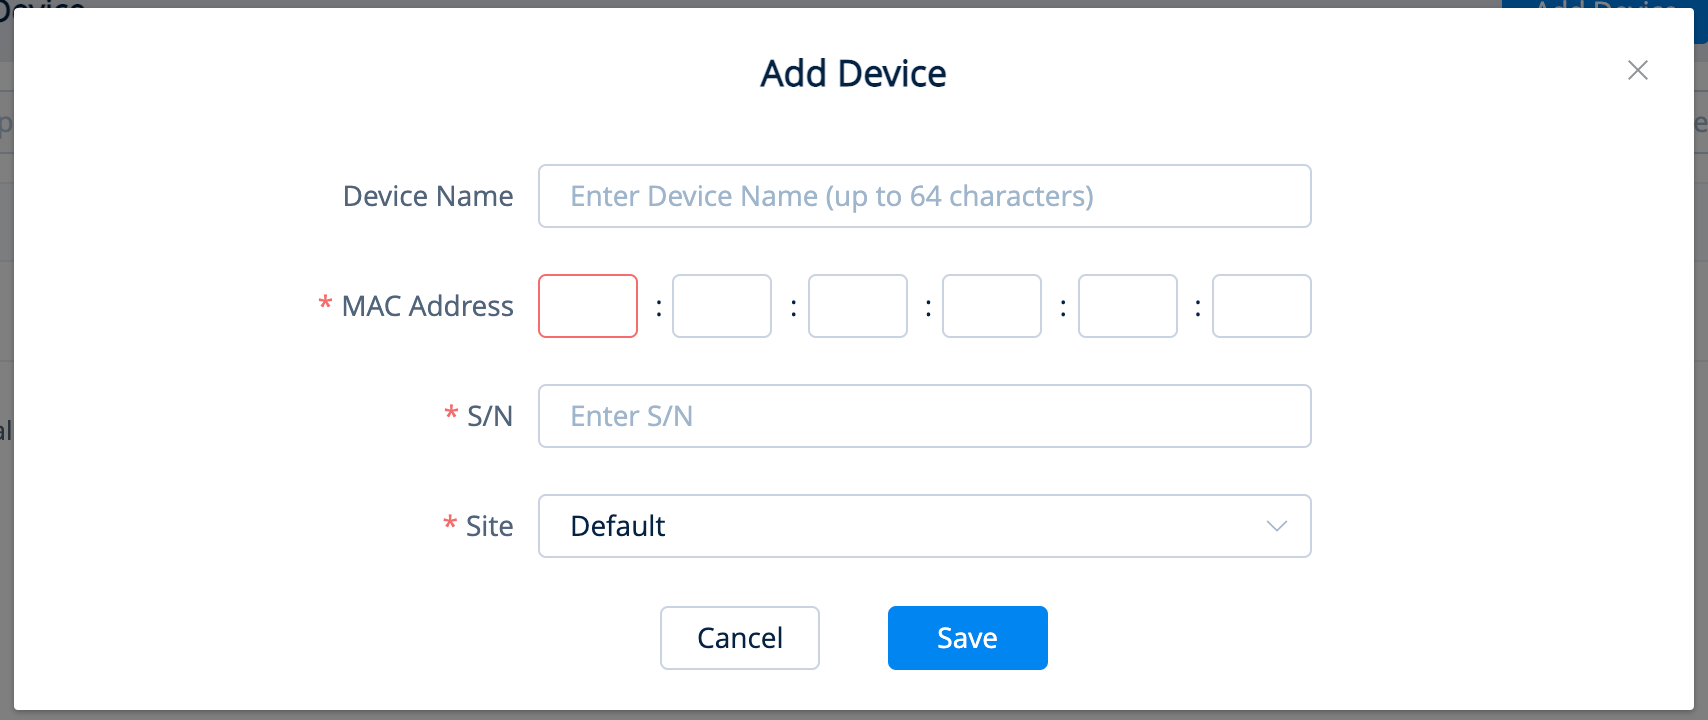Select the second MAC Address octet box
The image size is (1708, 720).
point(722,306)
